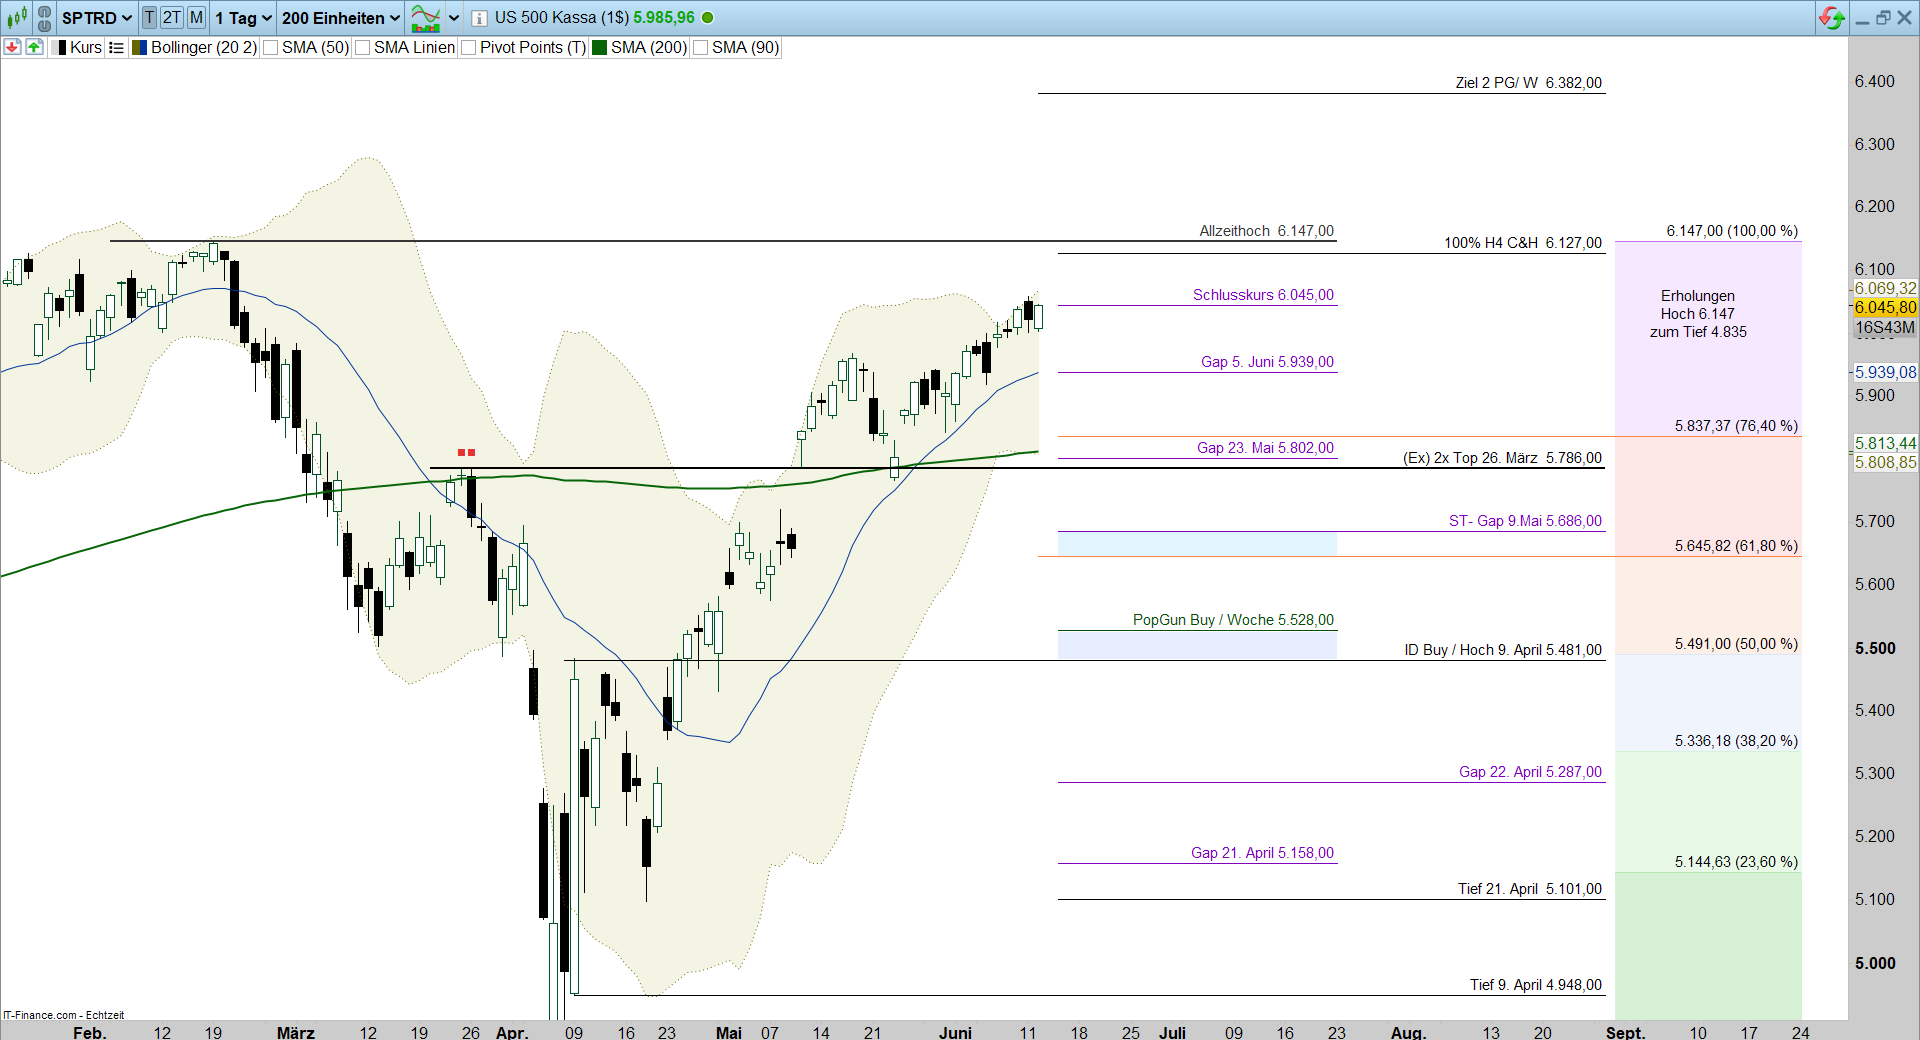
Task: Click the red-green trade arrows icon
Action: point(1832,17)
